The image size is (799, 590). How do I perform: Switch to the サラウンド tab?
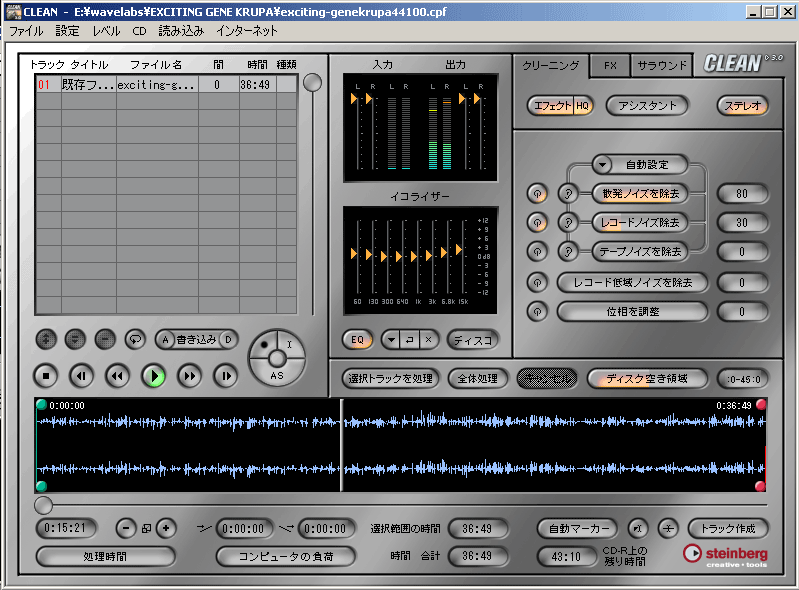(x=662, y=66)
